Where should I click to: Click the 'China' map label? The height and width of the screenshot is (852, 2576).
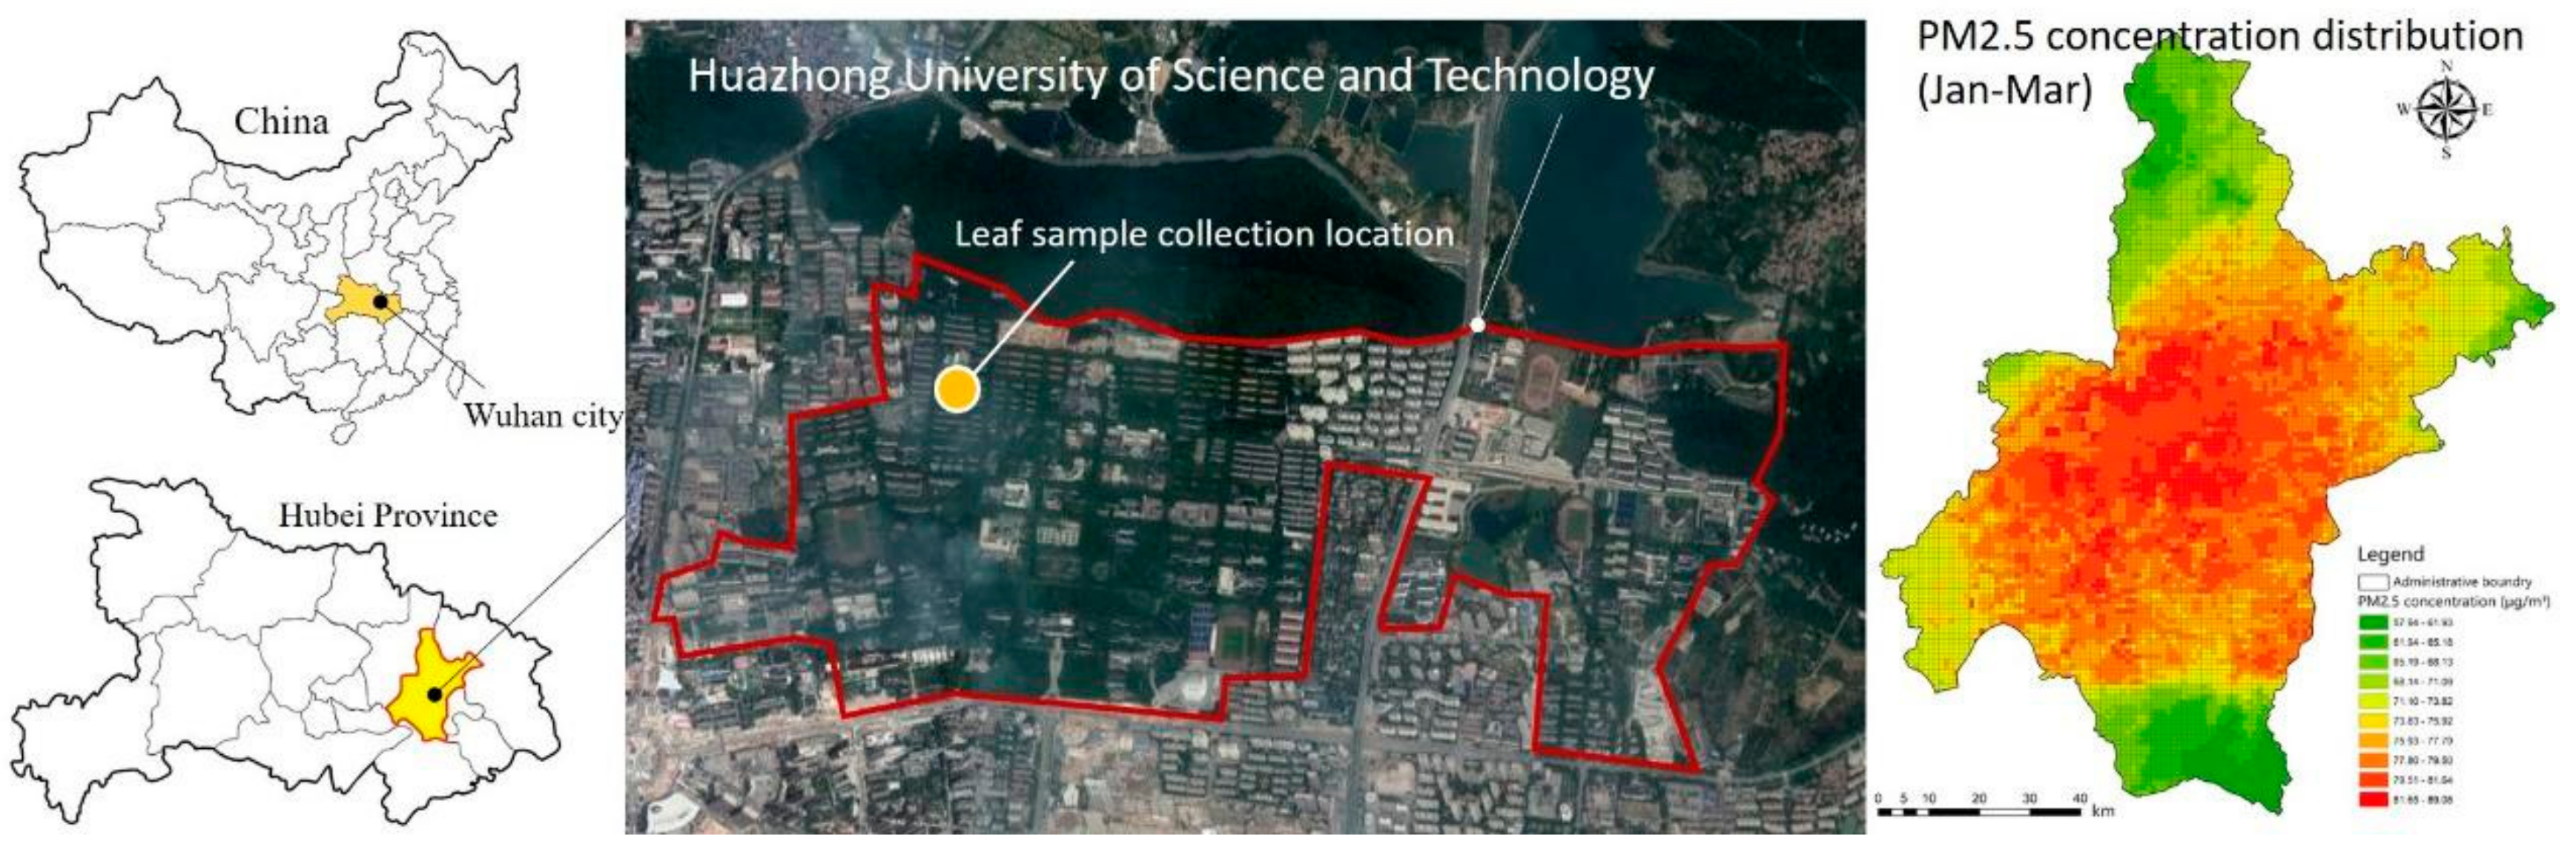[281, 122]
